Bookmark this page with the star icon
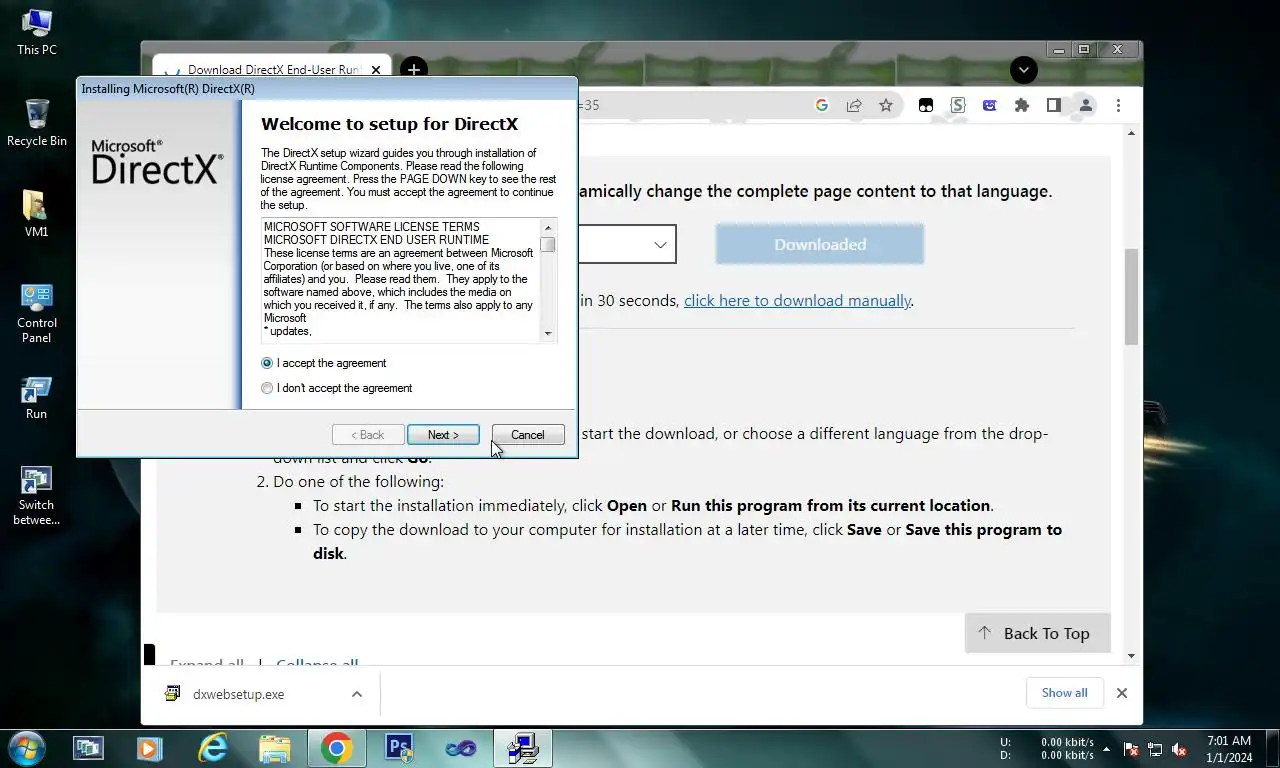Screen dimensions: 1280x768 [886, 105]
